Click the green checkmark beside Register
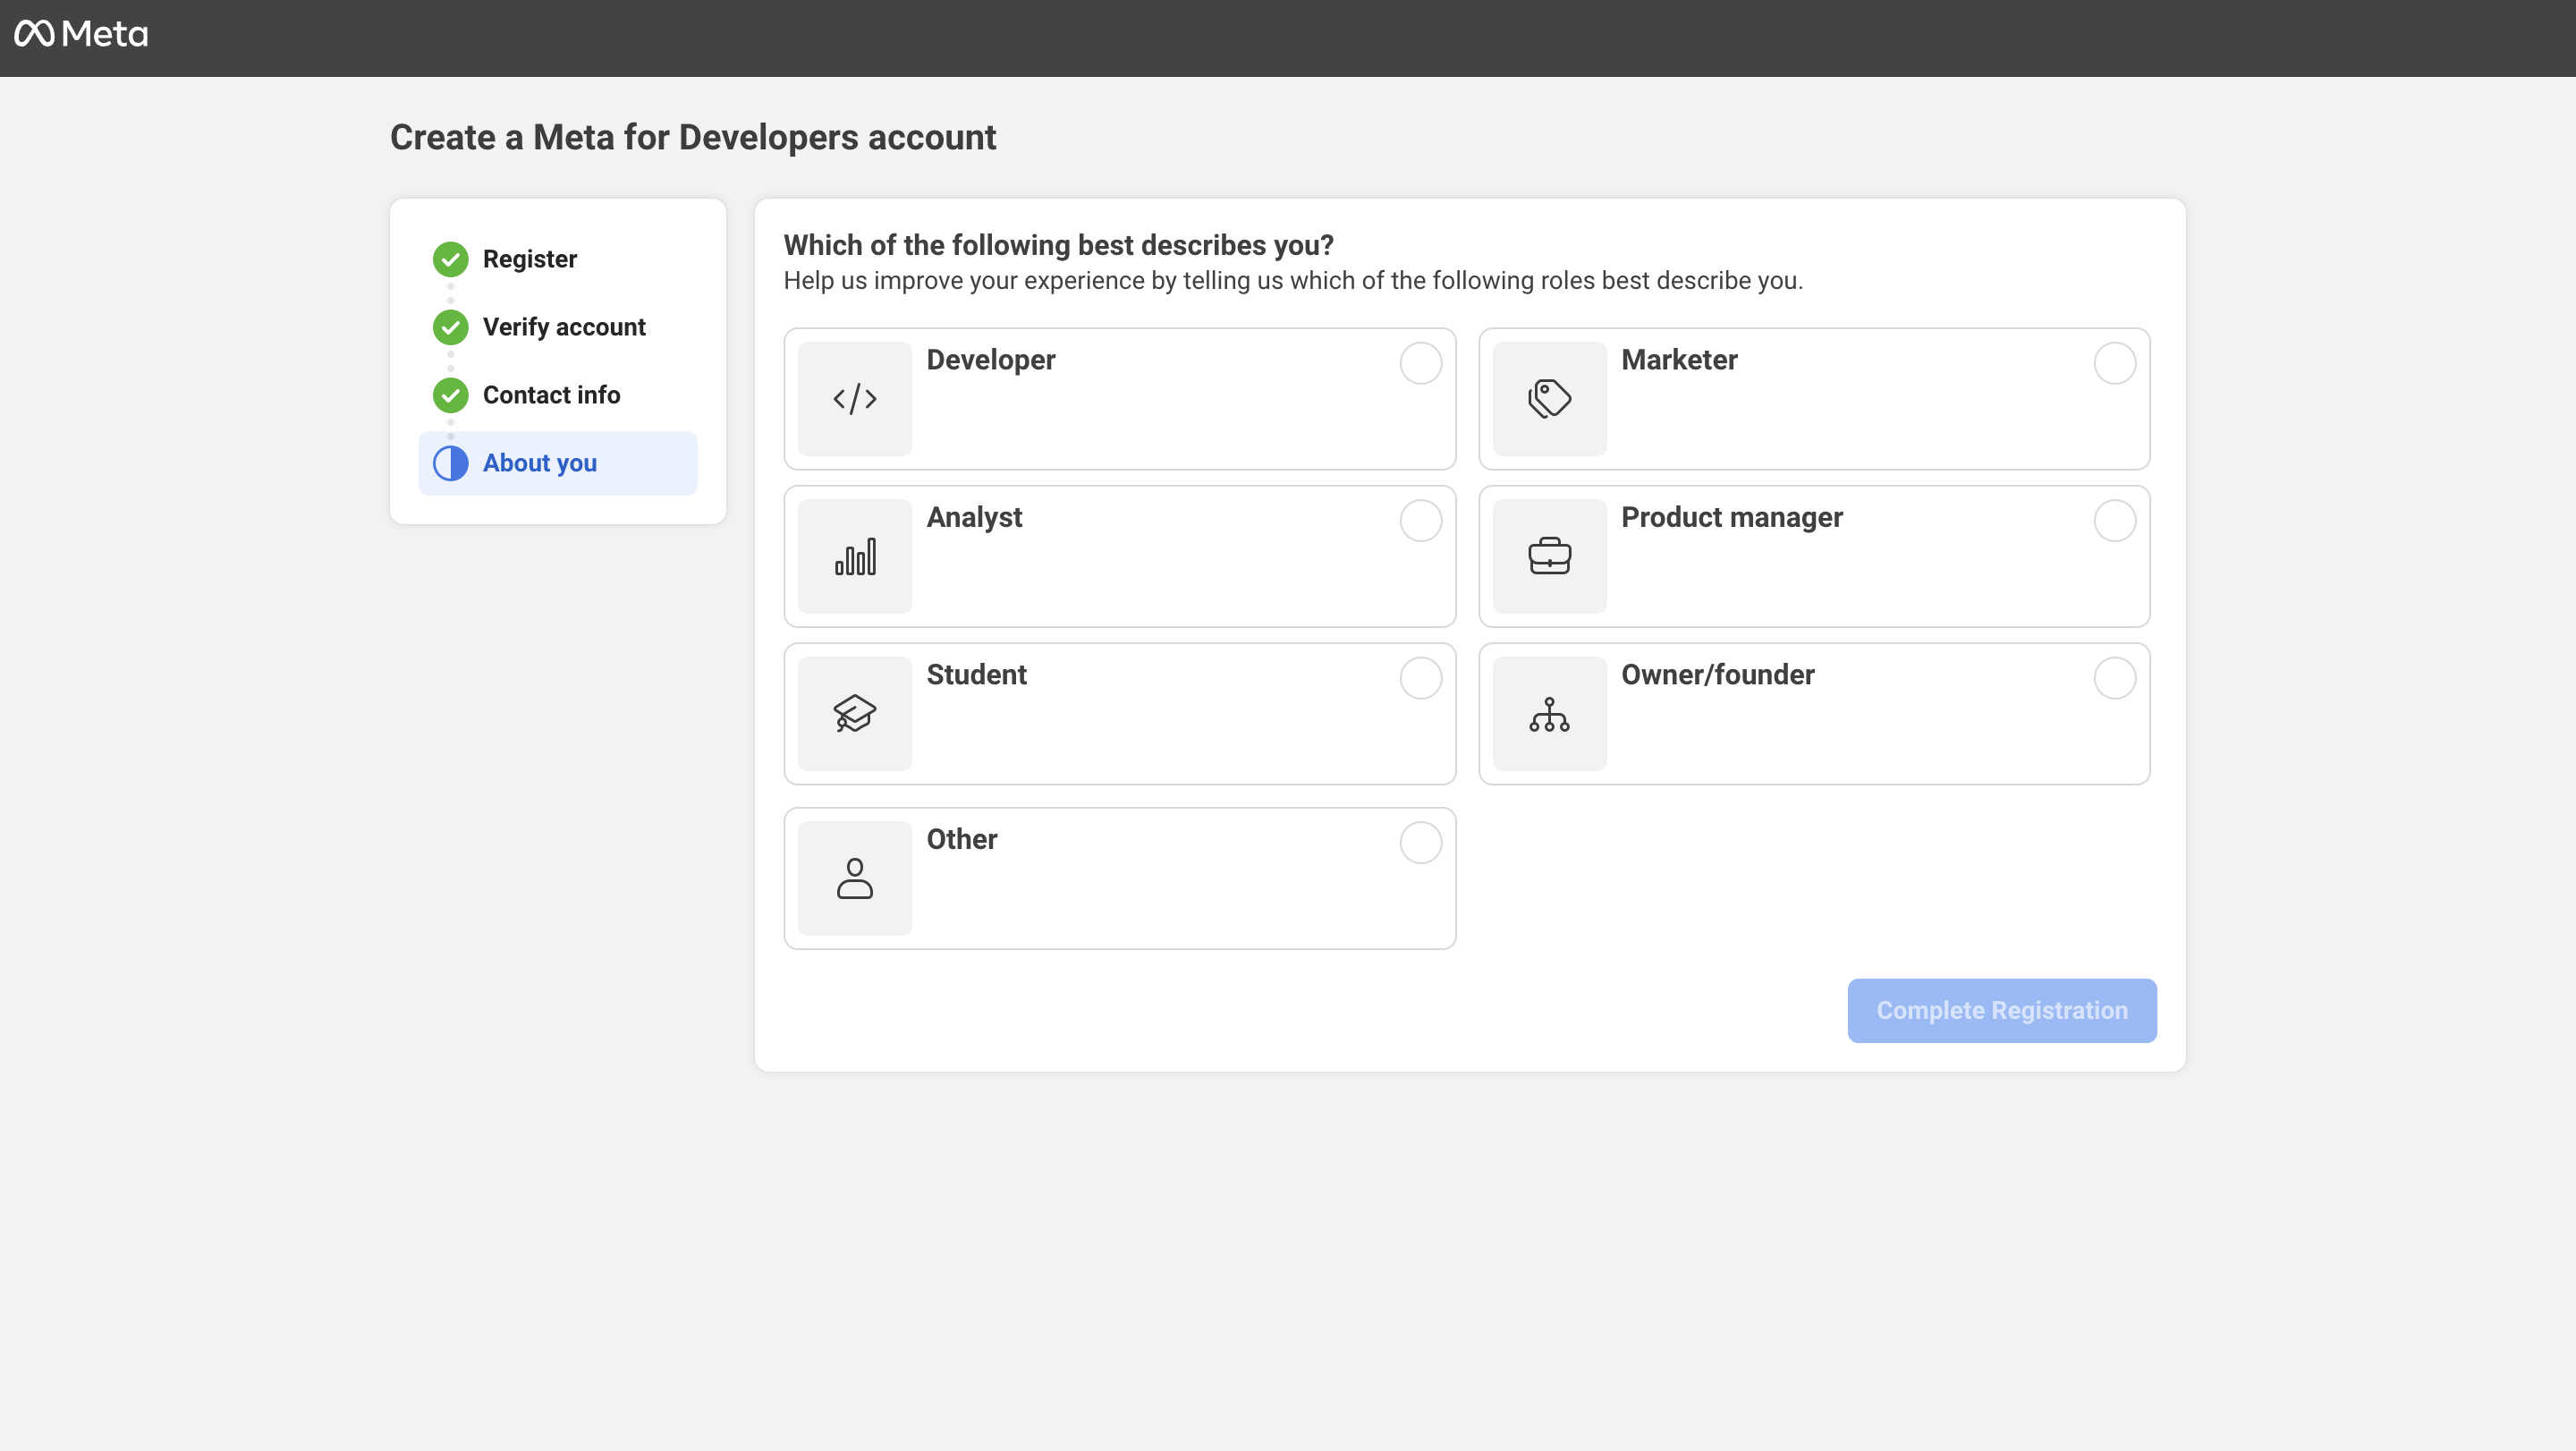This screenshot has height=1451, width=2576. [450, 259]
